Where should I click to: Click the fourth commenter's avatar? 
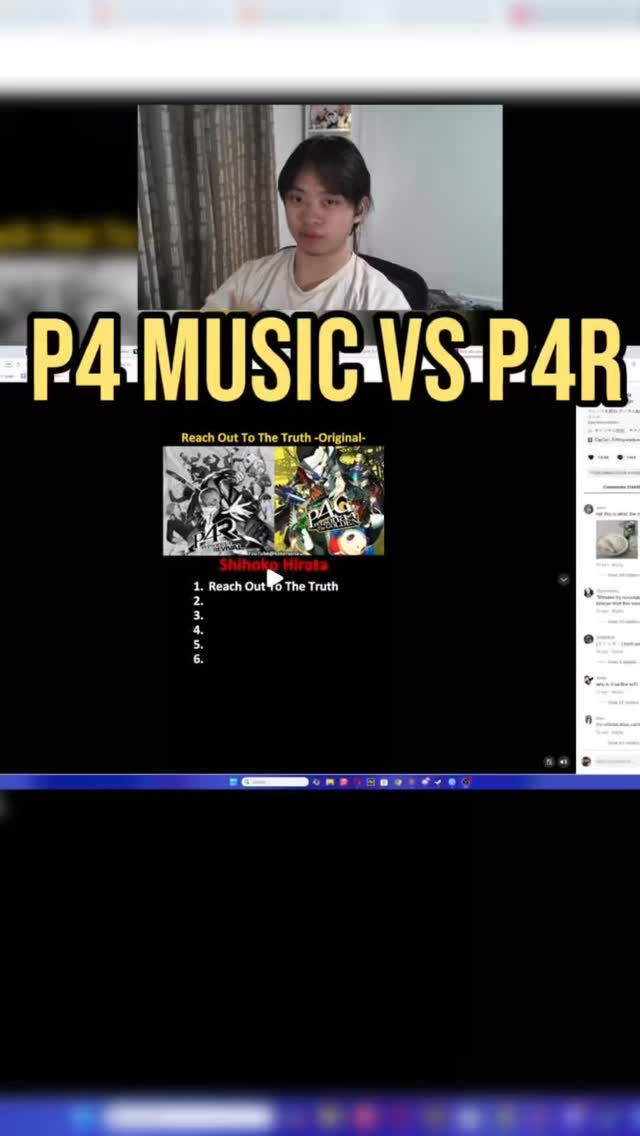coord(589,680)
